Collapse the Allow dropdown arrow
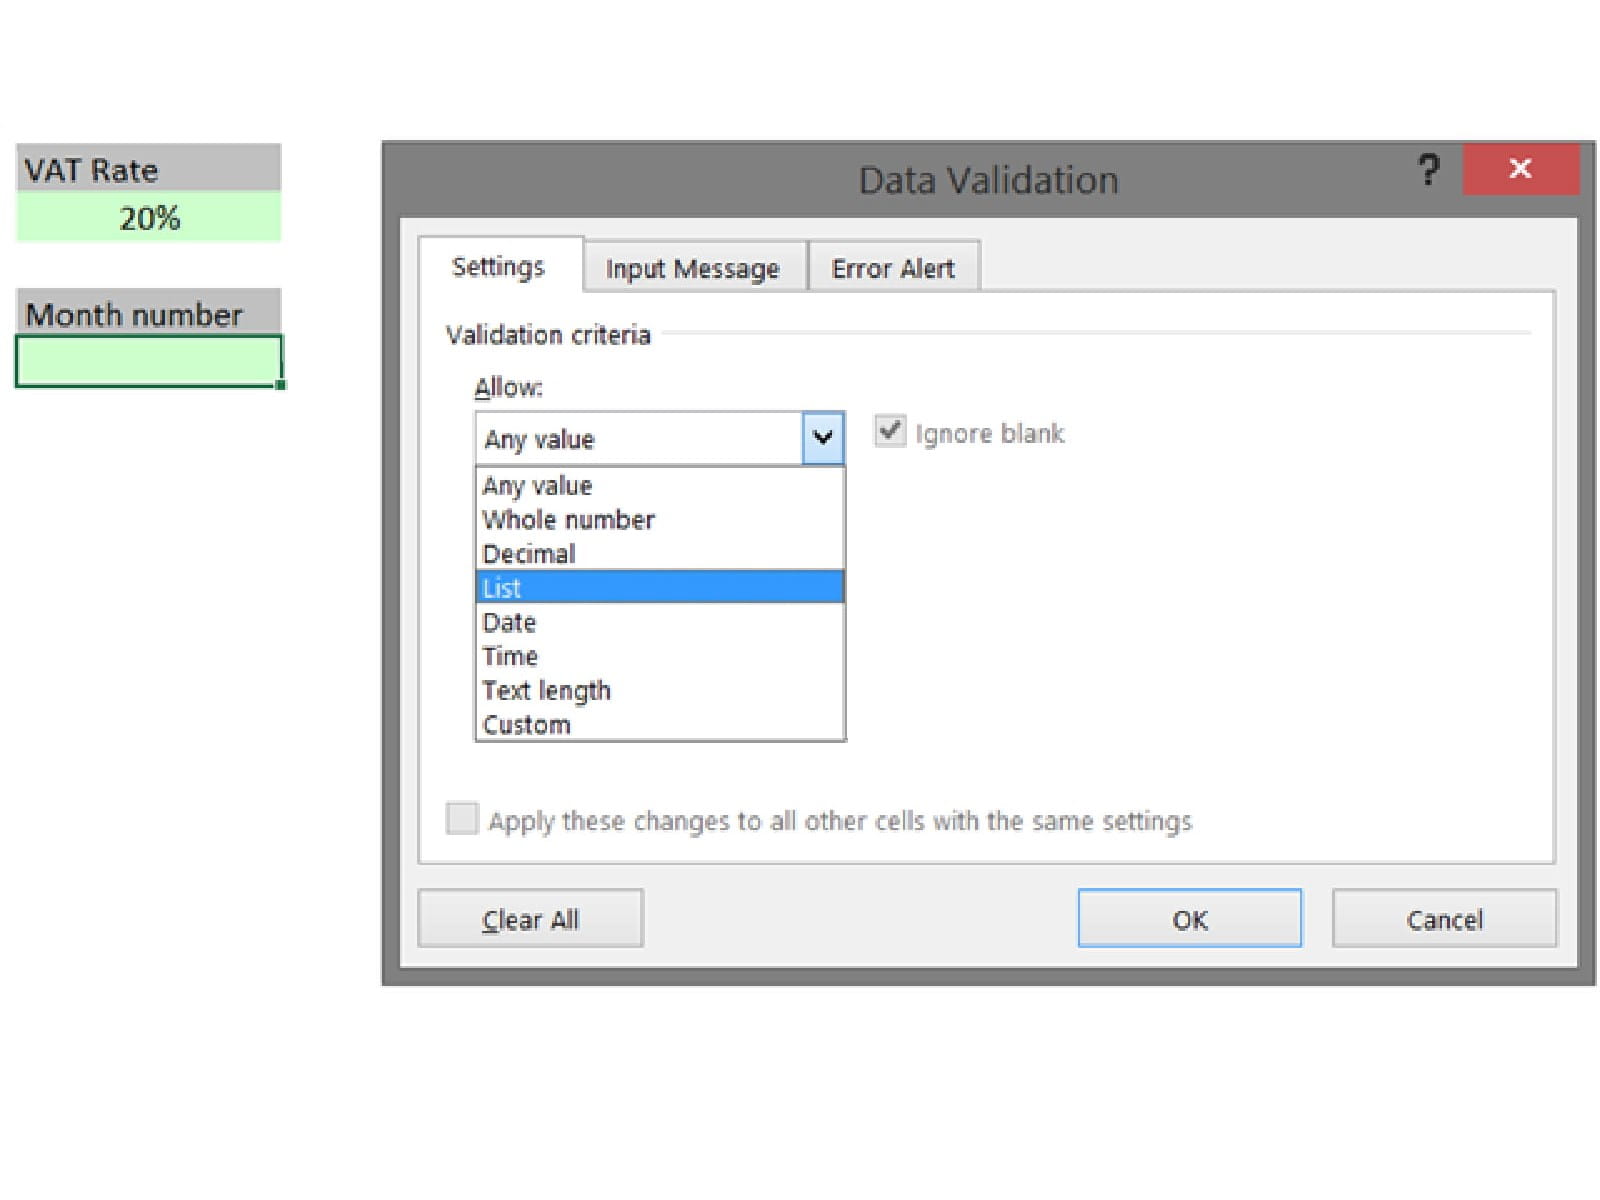1600x1200 pixels. (x=823, y=438)
